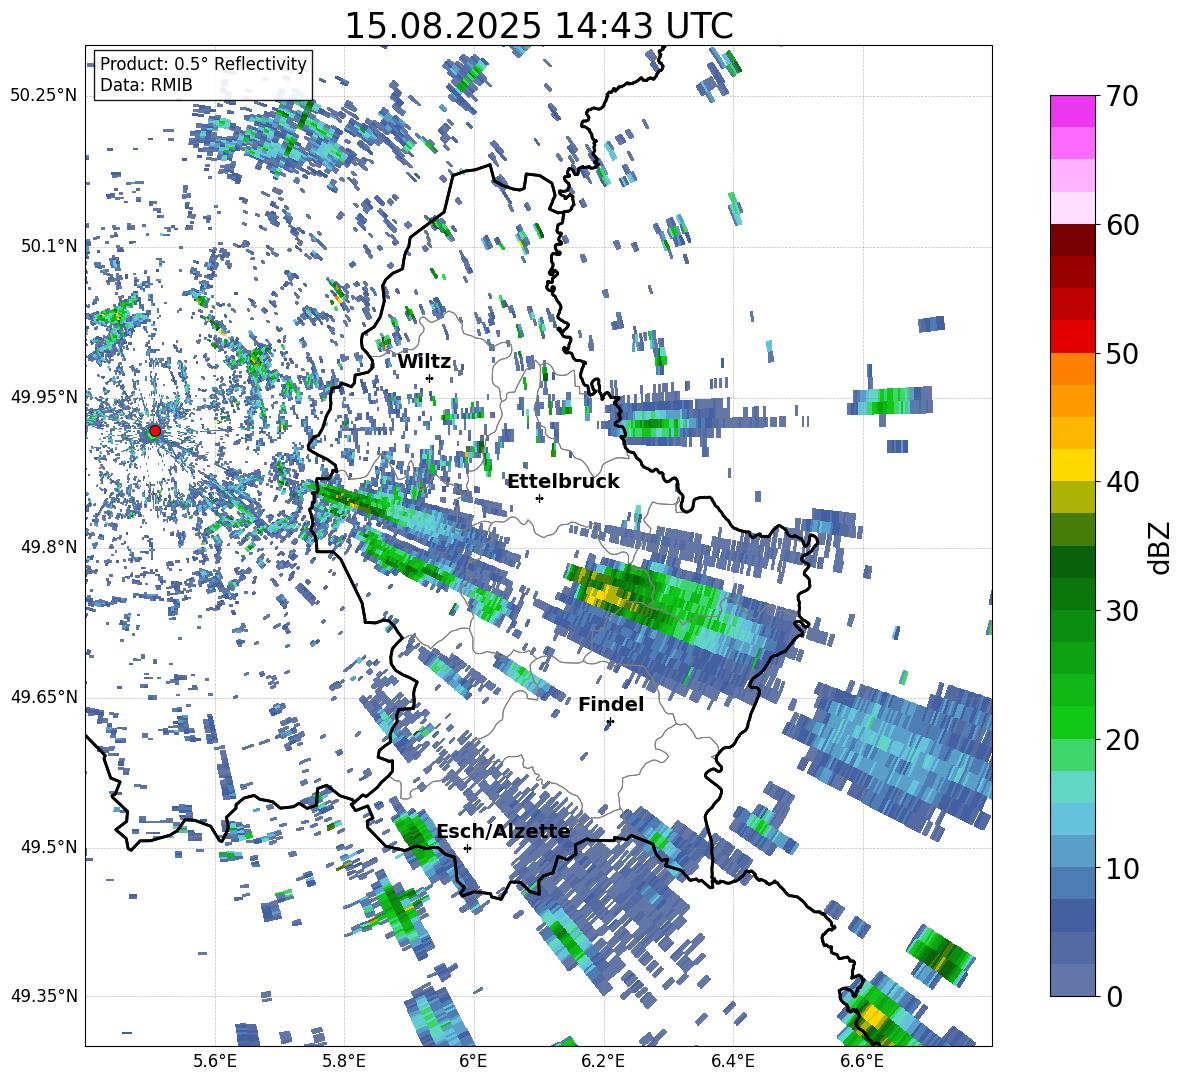Image resolution: width=1184 pixels, height=1081 pixels.
Task: Click the Data: RMIB text
Action: [146, 85]
